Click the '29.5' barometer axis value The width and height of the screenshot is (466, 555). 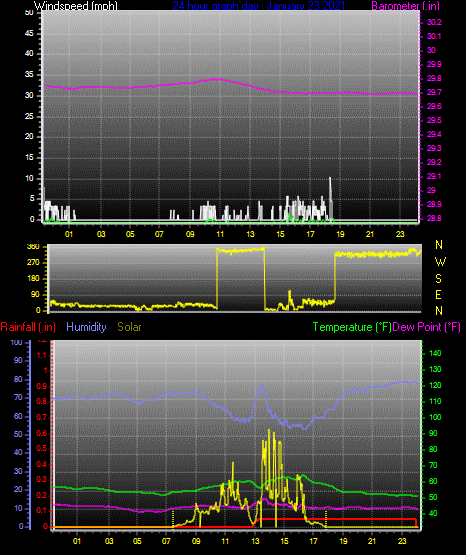(x=434, y=120)
